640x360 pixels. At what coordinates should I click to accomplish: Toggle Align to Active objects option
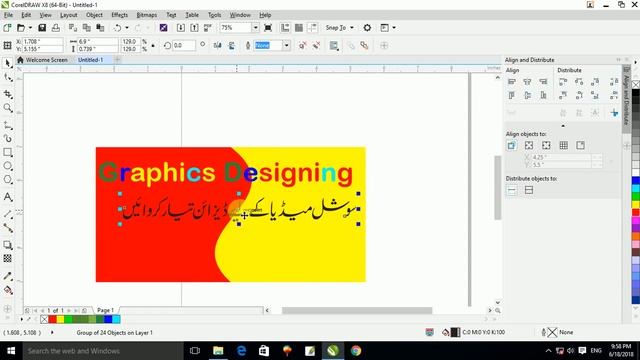(x=511, y=145)
